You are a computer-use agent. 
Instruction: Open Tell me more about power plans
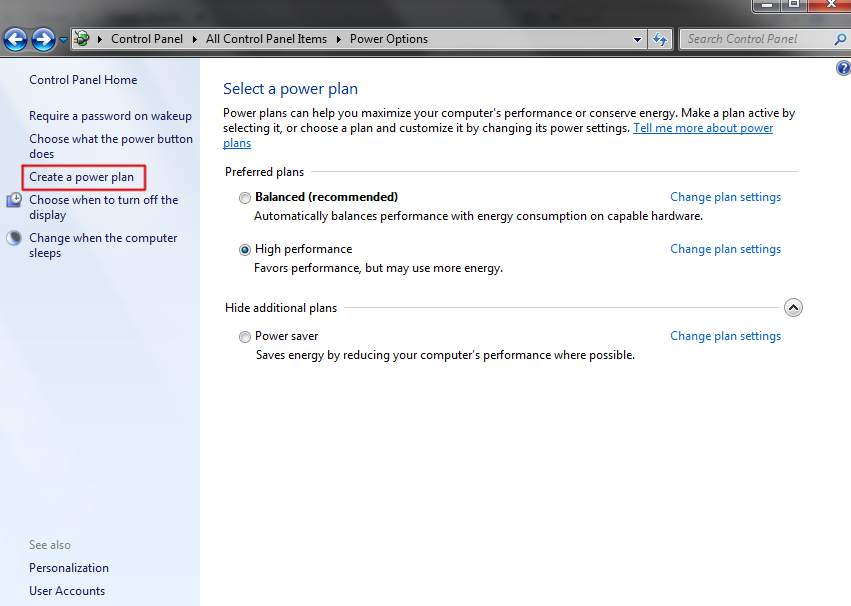tap(703, 128)
